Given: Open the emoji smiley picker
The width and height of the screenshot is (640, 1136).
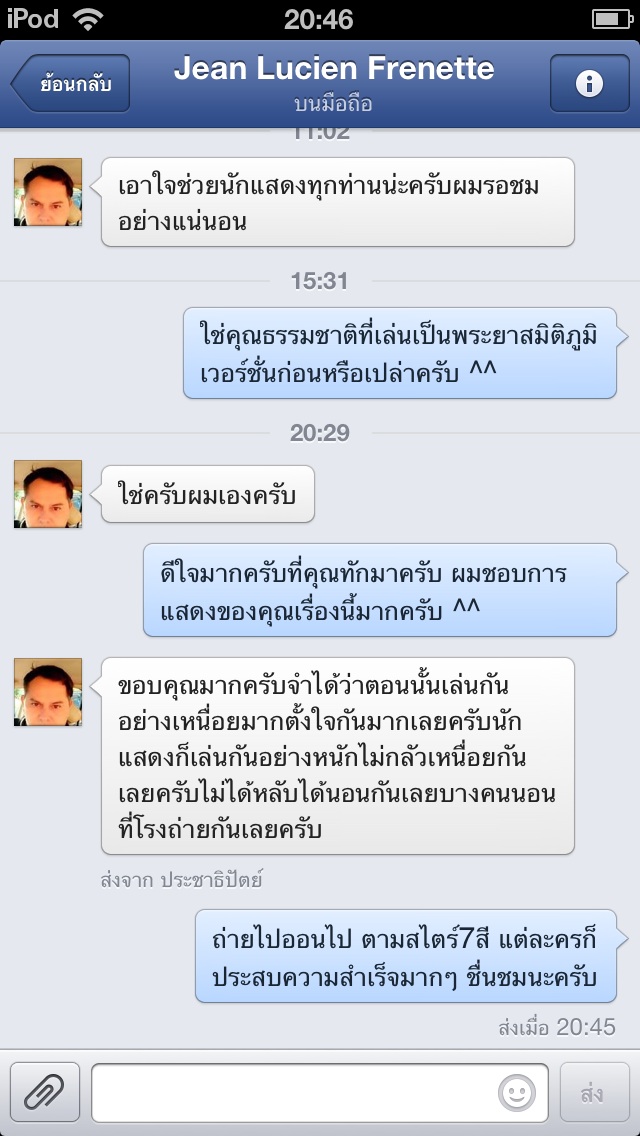Looking at the screenshot, I should (x=517, y=1093).
